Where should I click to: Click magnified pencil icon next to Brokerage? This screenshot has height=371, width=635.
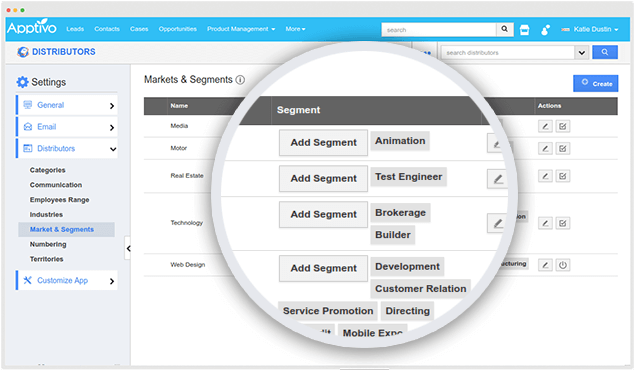[498, 223]
